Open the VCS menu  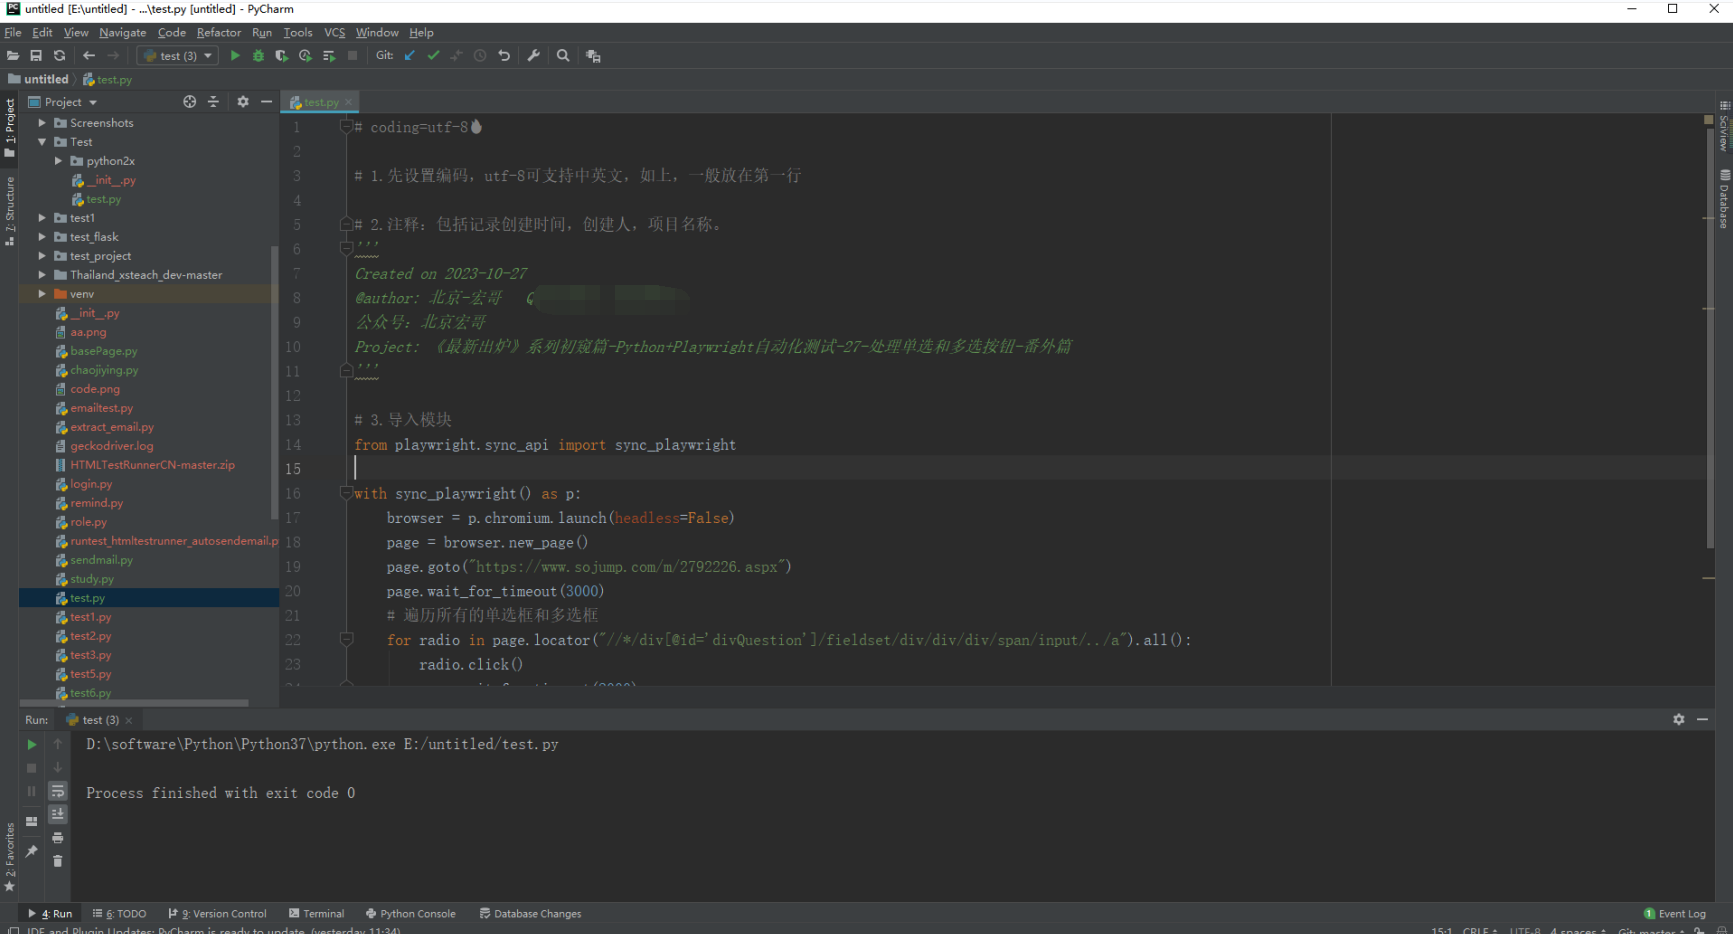point(334,32)
